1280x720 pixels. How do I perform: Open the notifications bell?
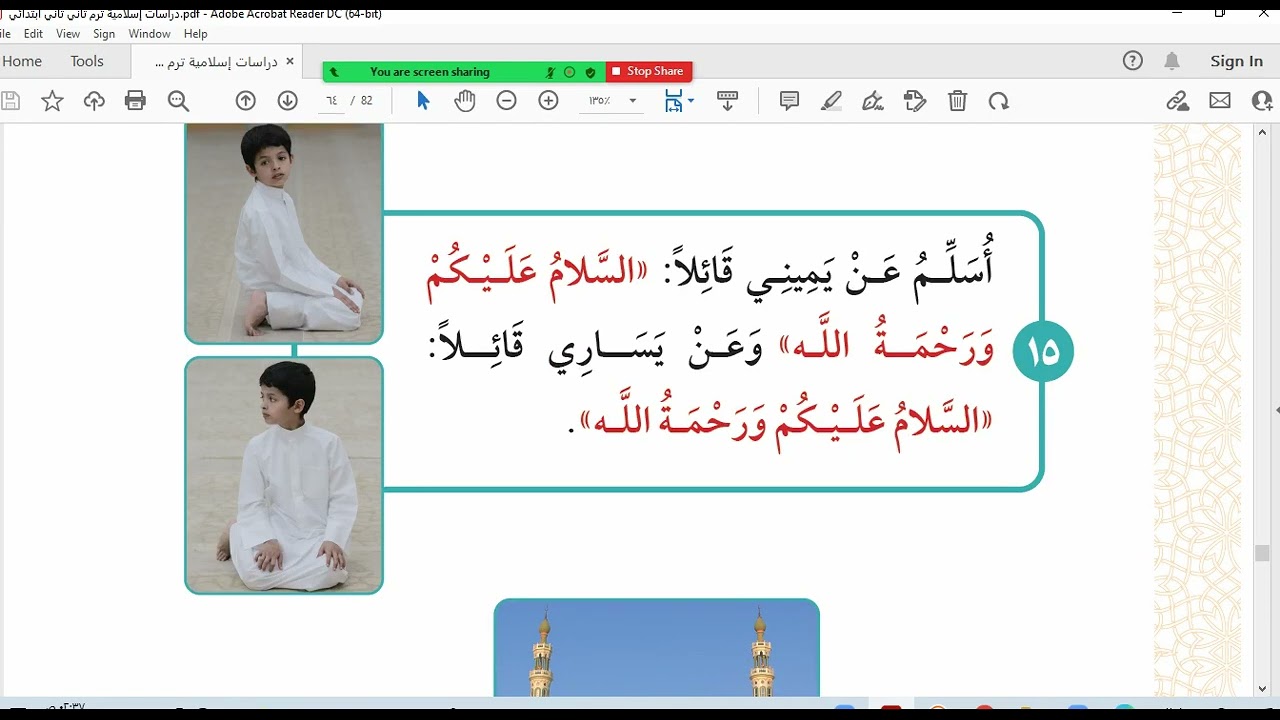[x=1172, y=61]
